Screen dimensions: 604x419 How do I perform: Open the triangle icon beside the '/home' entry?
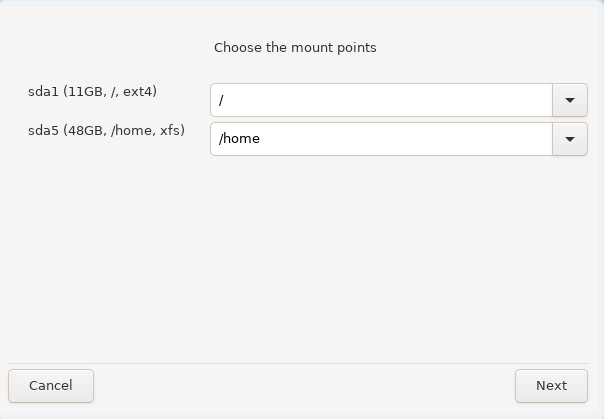point(570,139)
